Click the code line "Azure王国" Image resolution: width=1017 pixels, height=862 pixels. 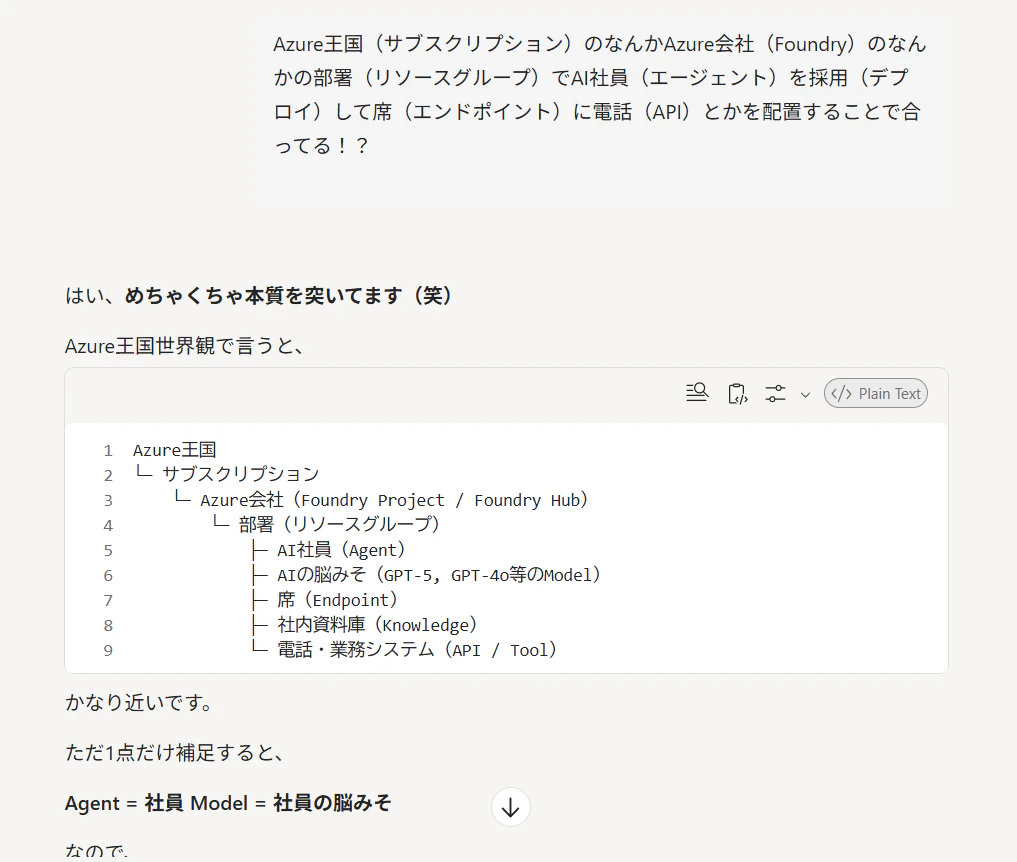click(x=174, y=450)
